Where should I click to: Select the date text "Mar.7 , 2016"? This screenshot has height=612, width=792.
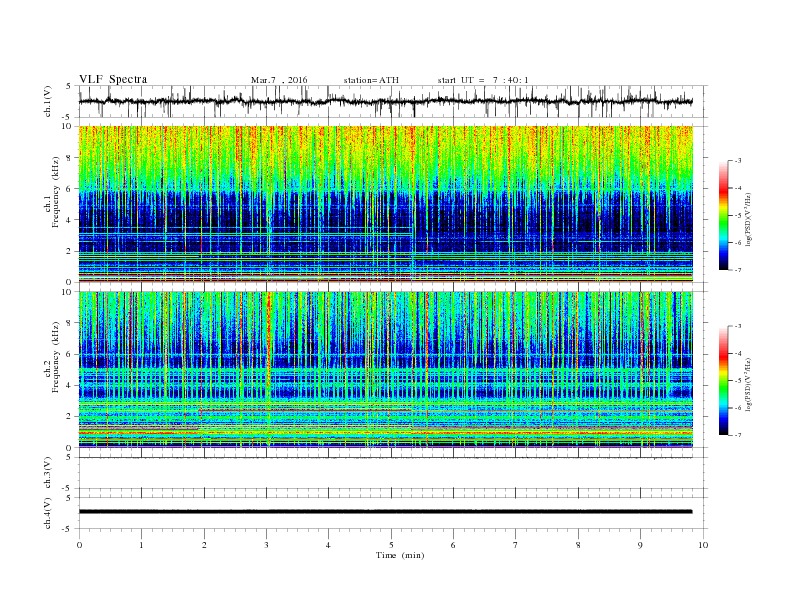(279, 80)
